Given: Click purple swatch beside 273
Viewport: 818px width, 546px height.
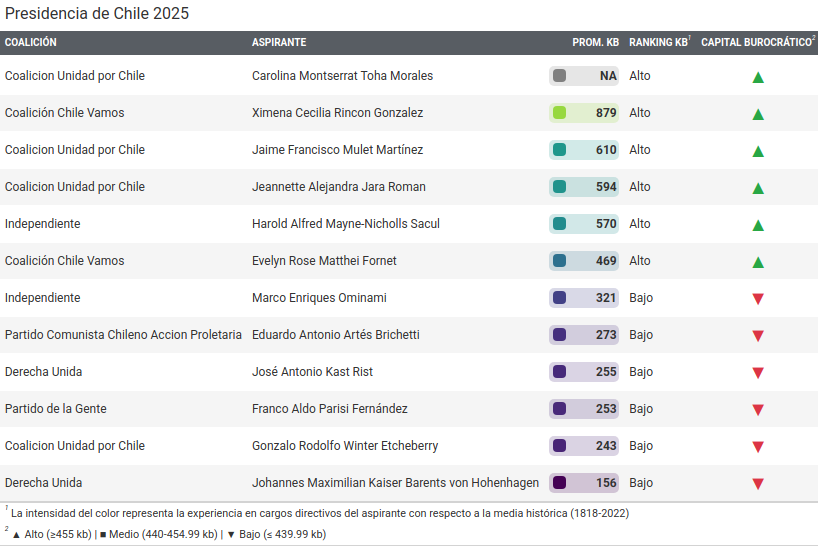Looking at the screenshot, I should tap(559, 335).
